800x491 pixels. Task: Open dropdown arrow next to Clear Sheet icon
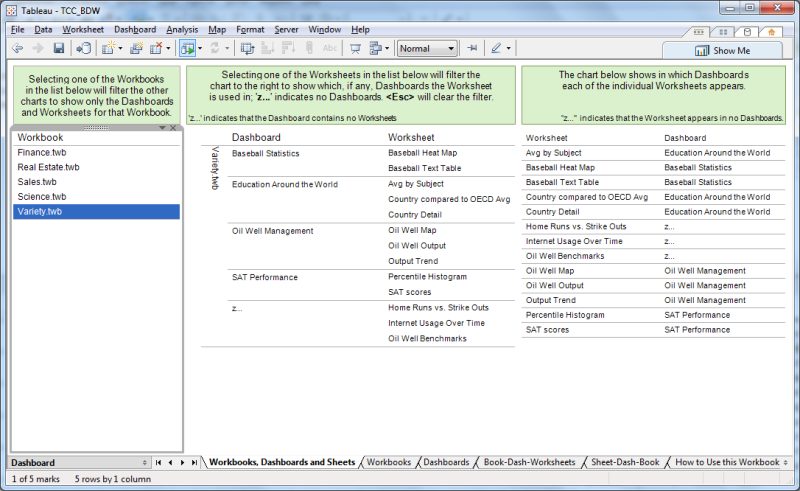pos(168,48)
